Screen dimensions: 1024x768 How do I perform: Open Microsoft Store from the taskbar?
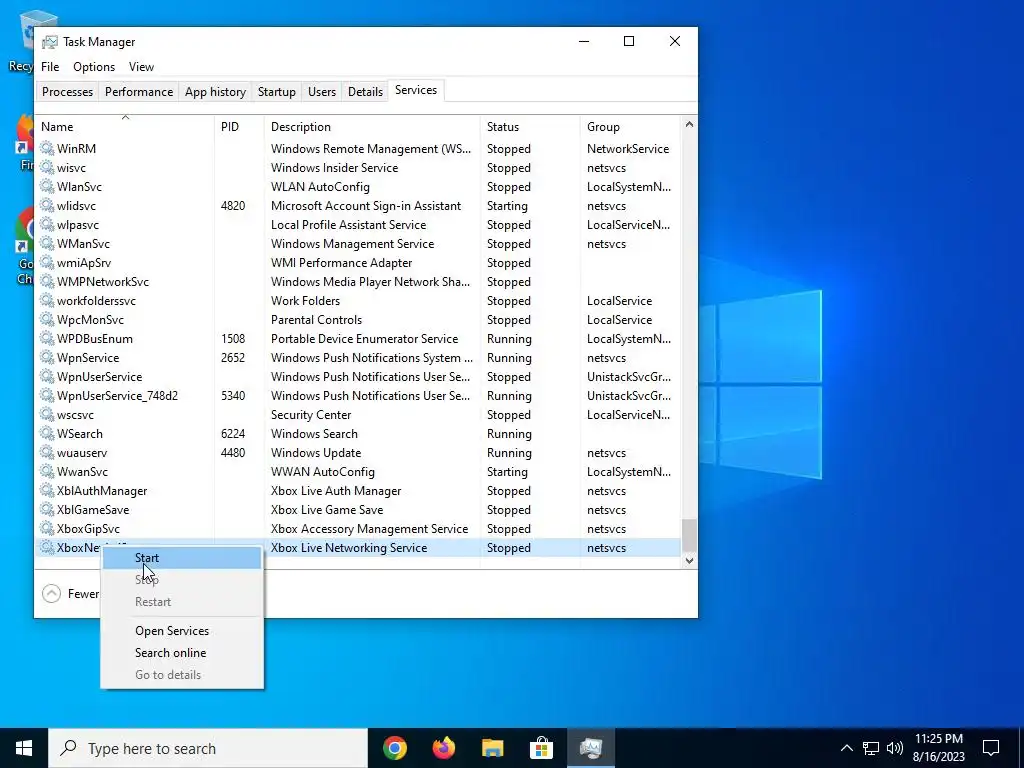pyautogui.click(x=541, y=748)
